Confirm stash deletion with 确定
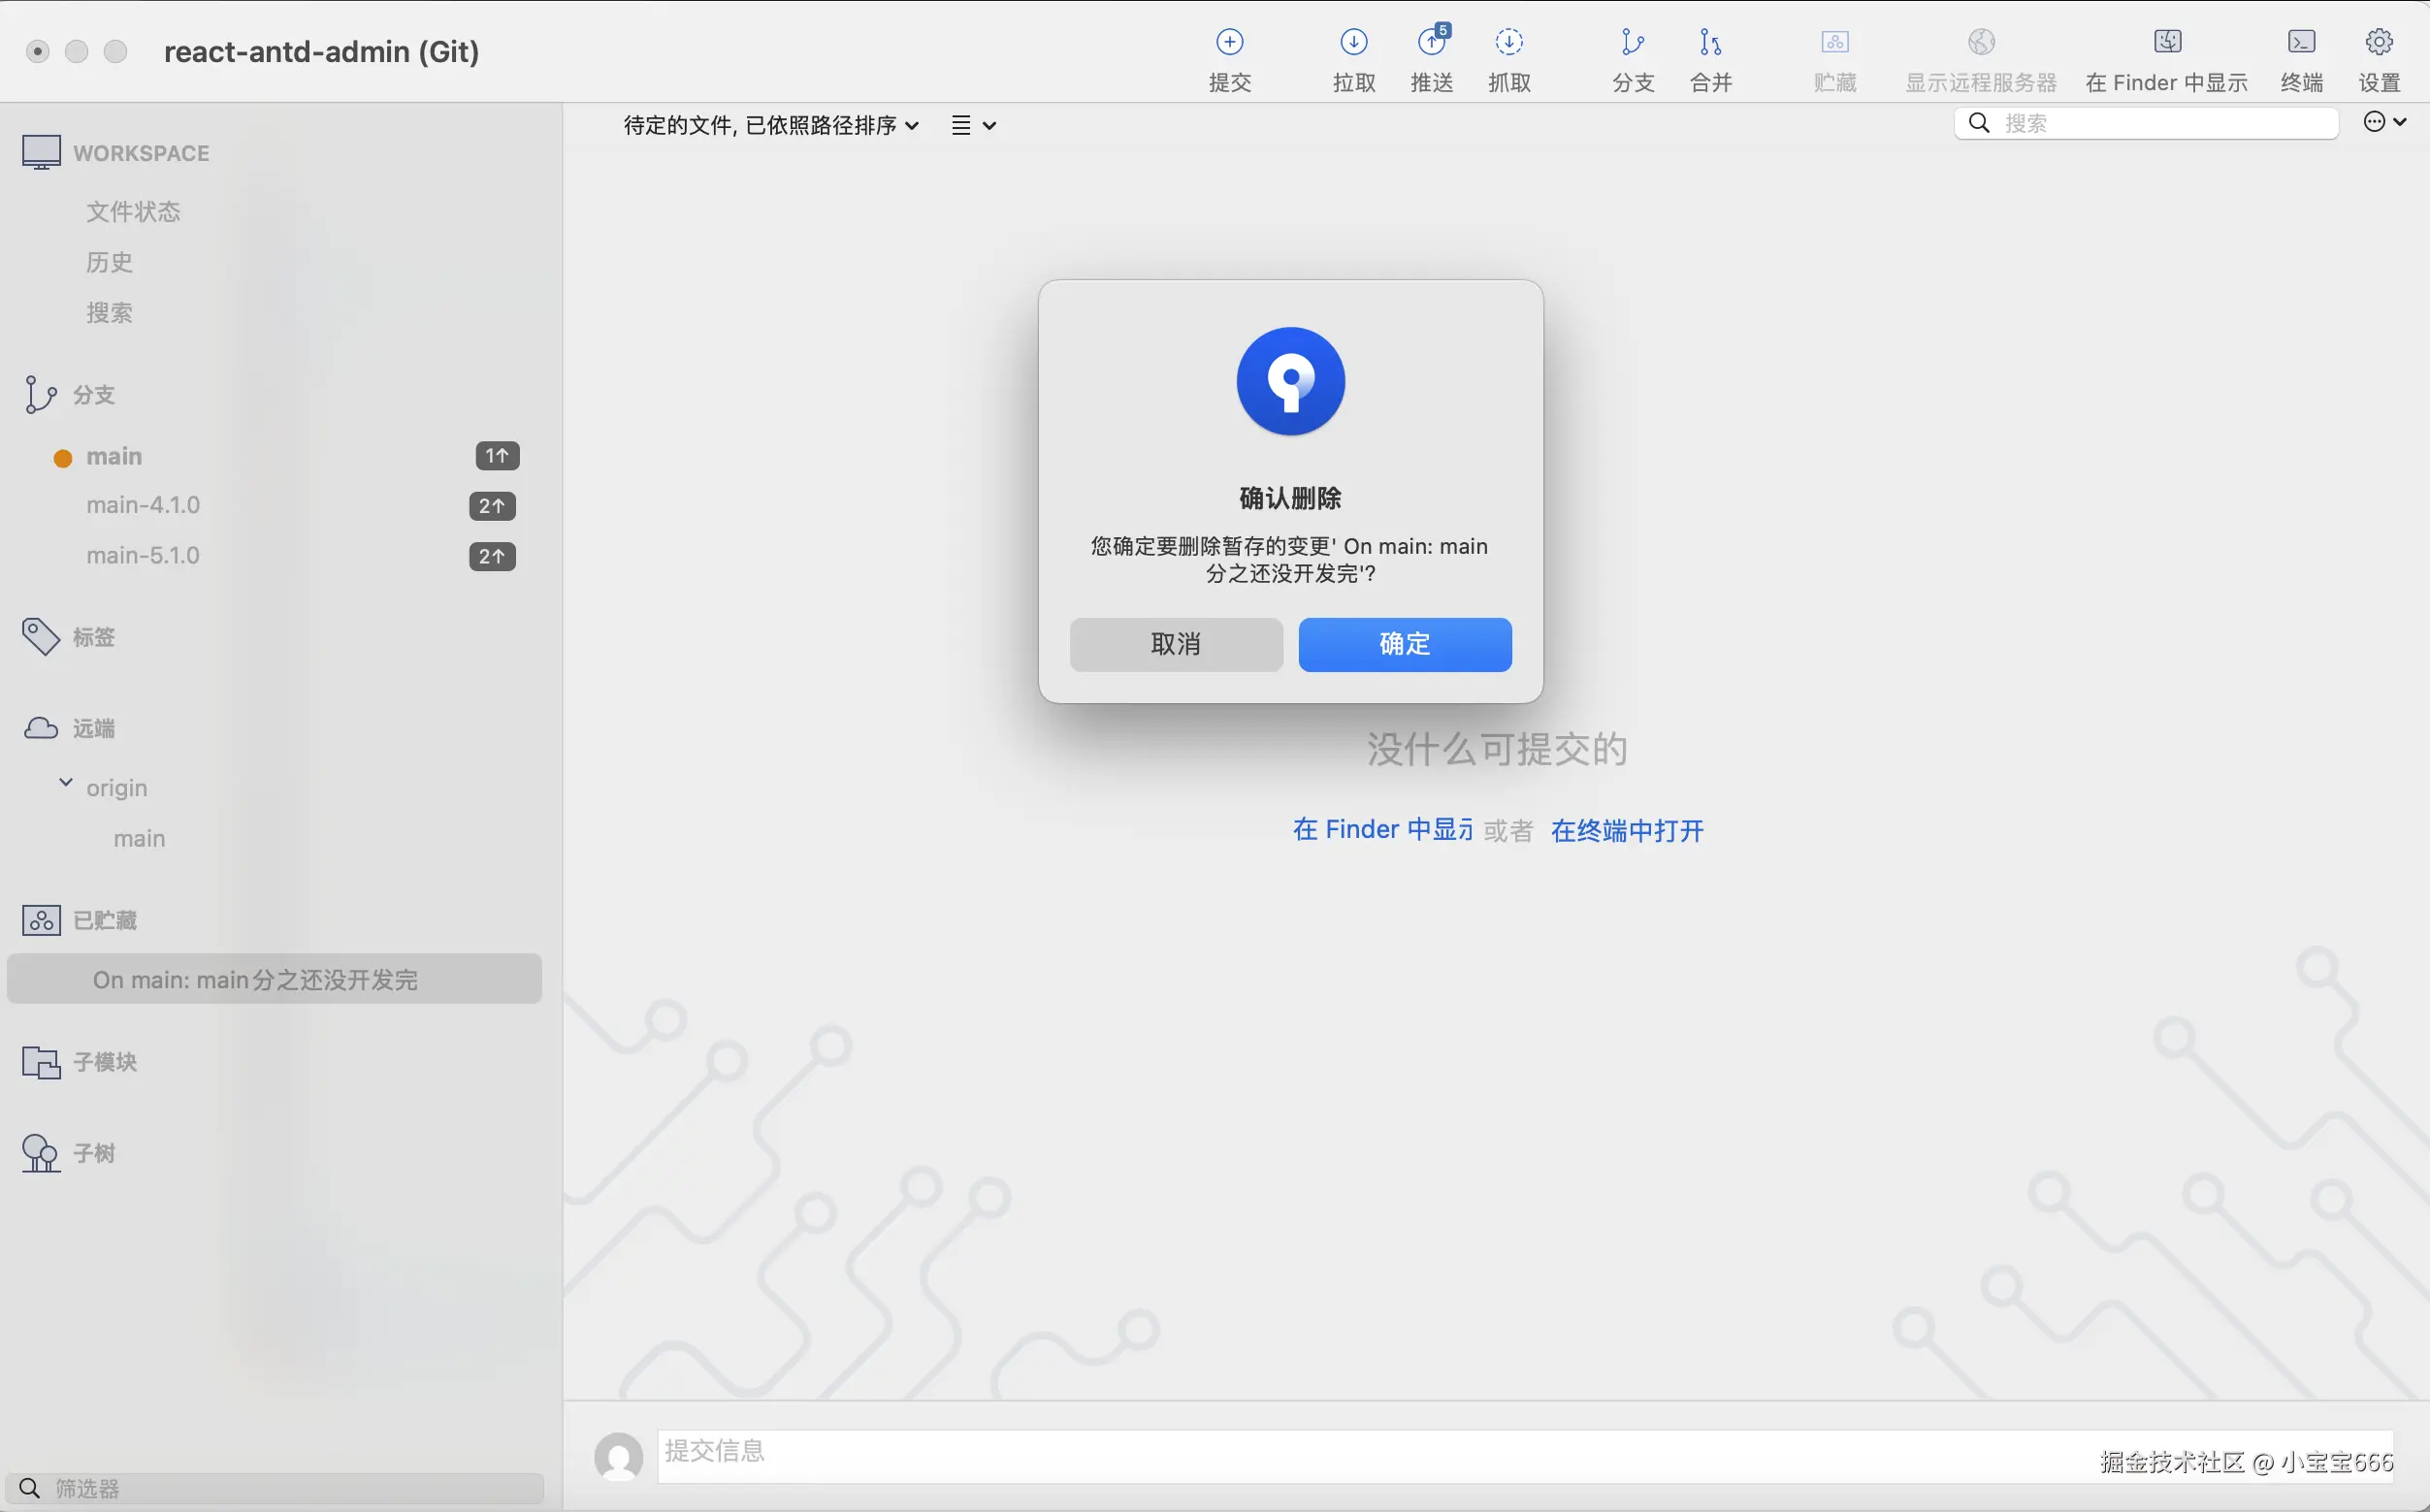This screenshot has height=1512, width=2430. tap(1404, 644)
